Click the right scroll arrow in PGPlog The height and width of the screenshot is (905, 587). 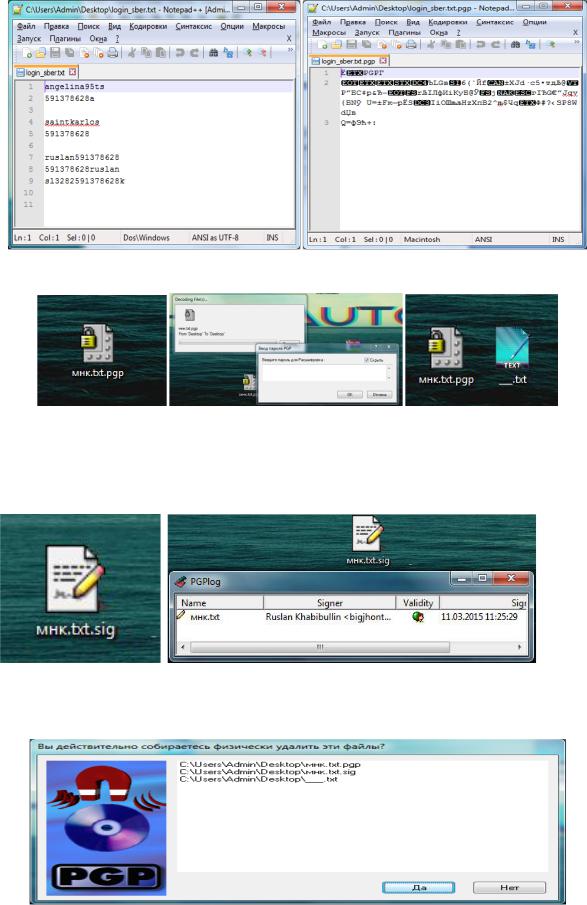519,647
